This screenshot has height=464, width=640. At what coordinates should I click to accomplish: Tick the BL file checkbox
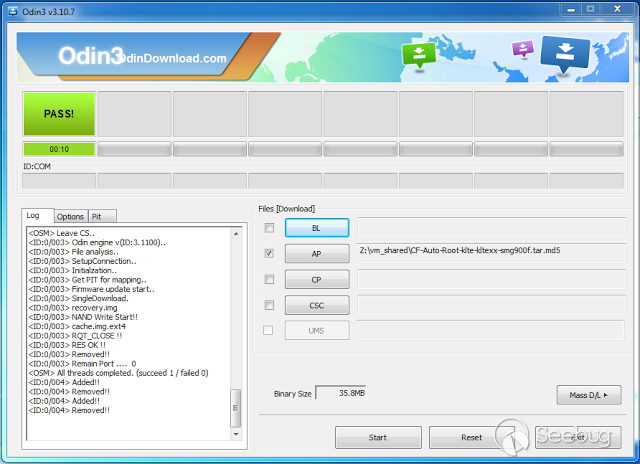(x=269, y=228)
